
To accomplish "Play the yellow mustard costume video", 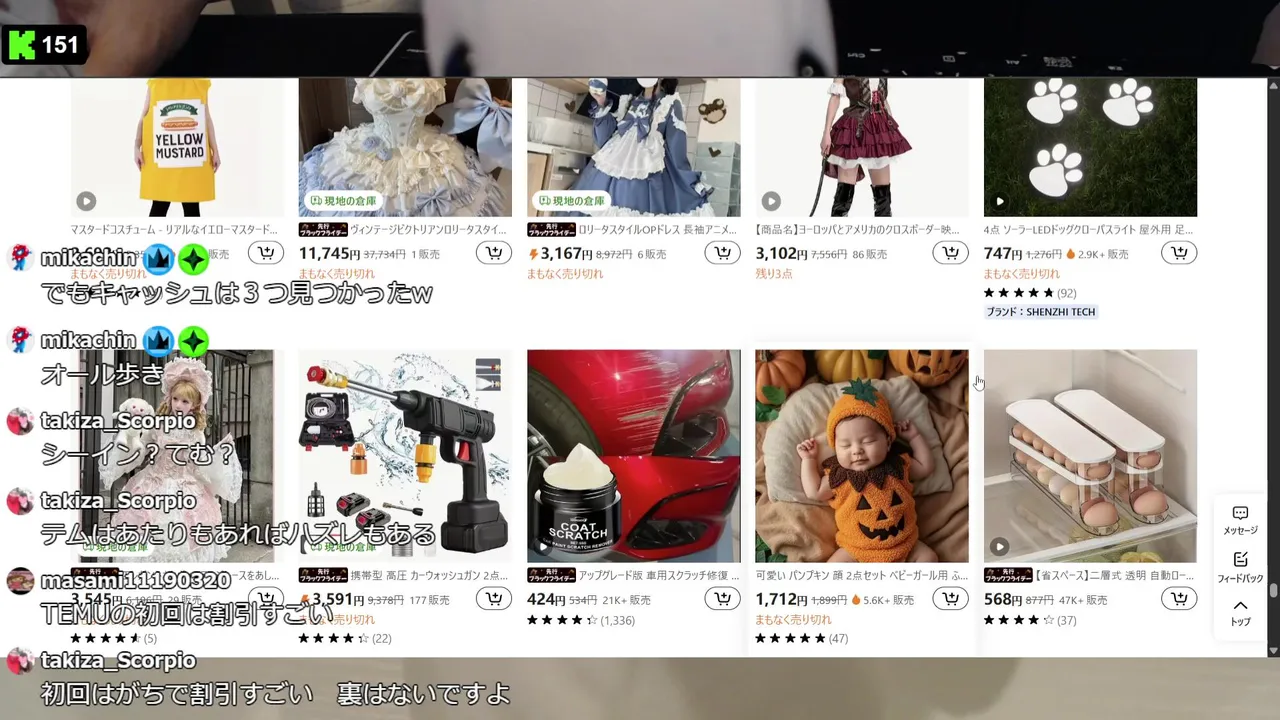I will pyautogui.click(x=87, y=201).
